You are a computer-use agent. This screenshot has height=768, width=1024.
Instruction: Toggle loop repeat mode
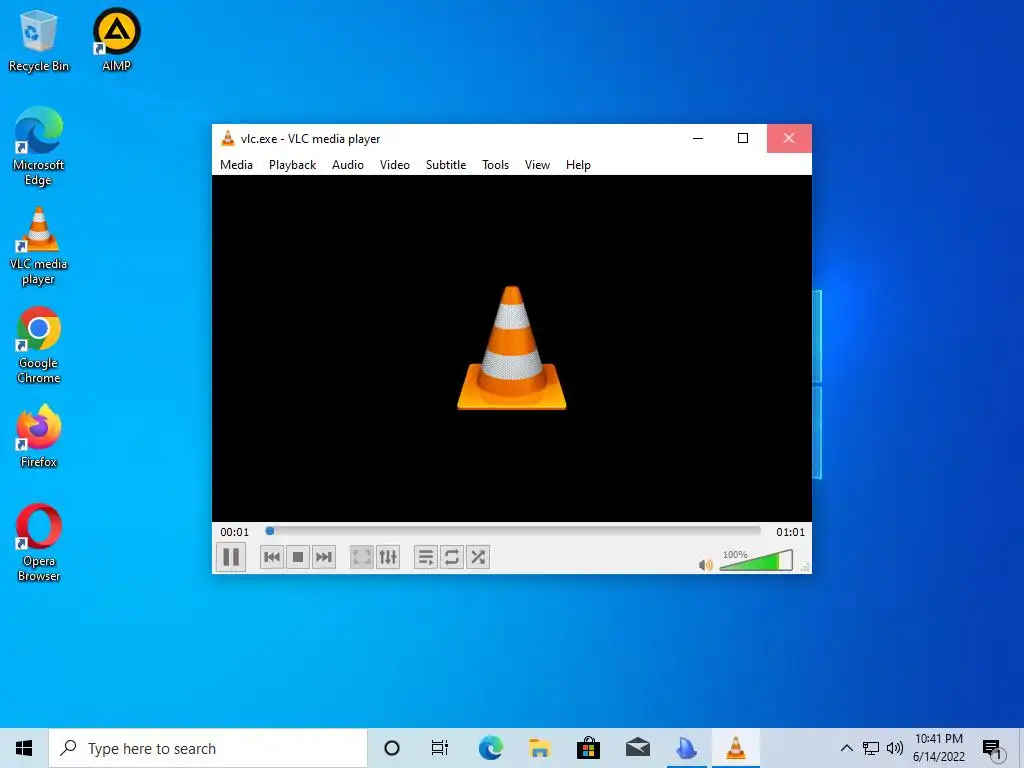pyautogui.click(x=452, y=557)
